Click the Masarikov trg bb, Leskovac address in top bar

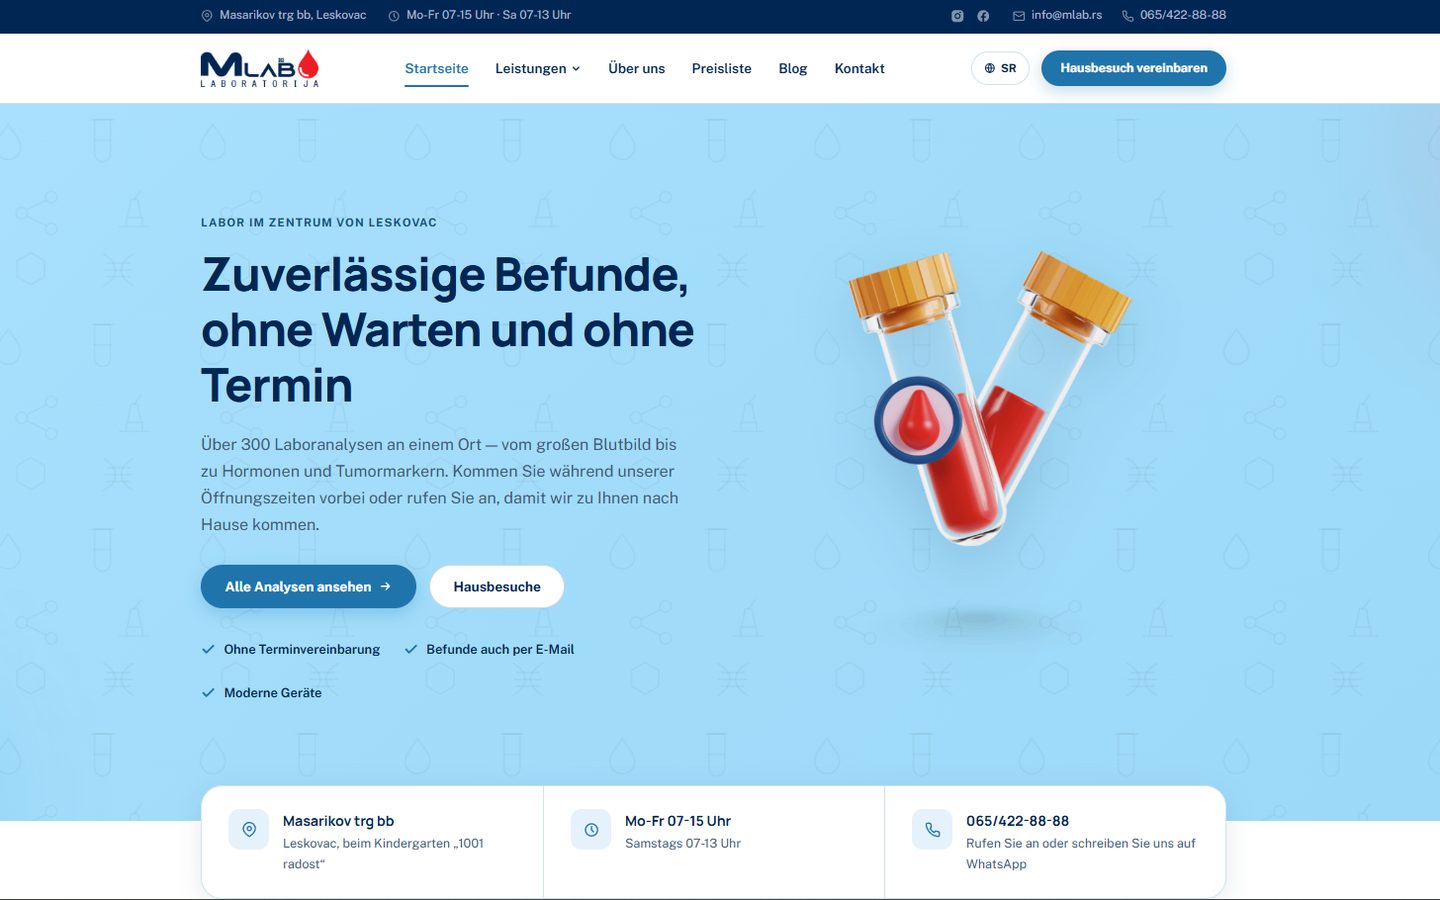click(x=293, y=15)
